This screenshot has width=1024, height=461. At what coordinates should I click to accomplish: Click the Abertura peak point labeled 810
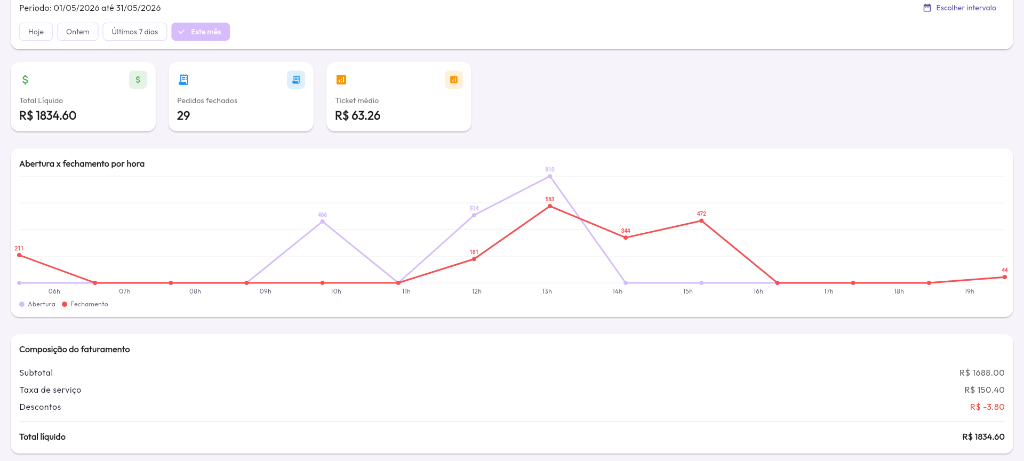(550, 176)
